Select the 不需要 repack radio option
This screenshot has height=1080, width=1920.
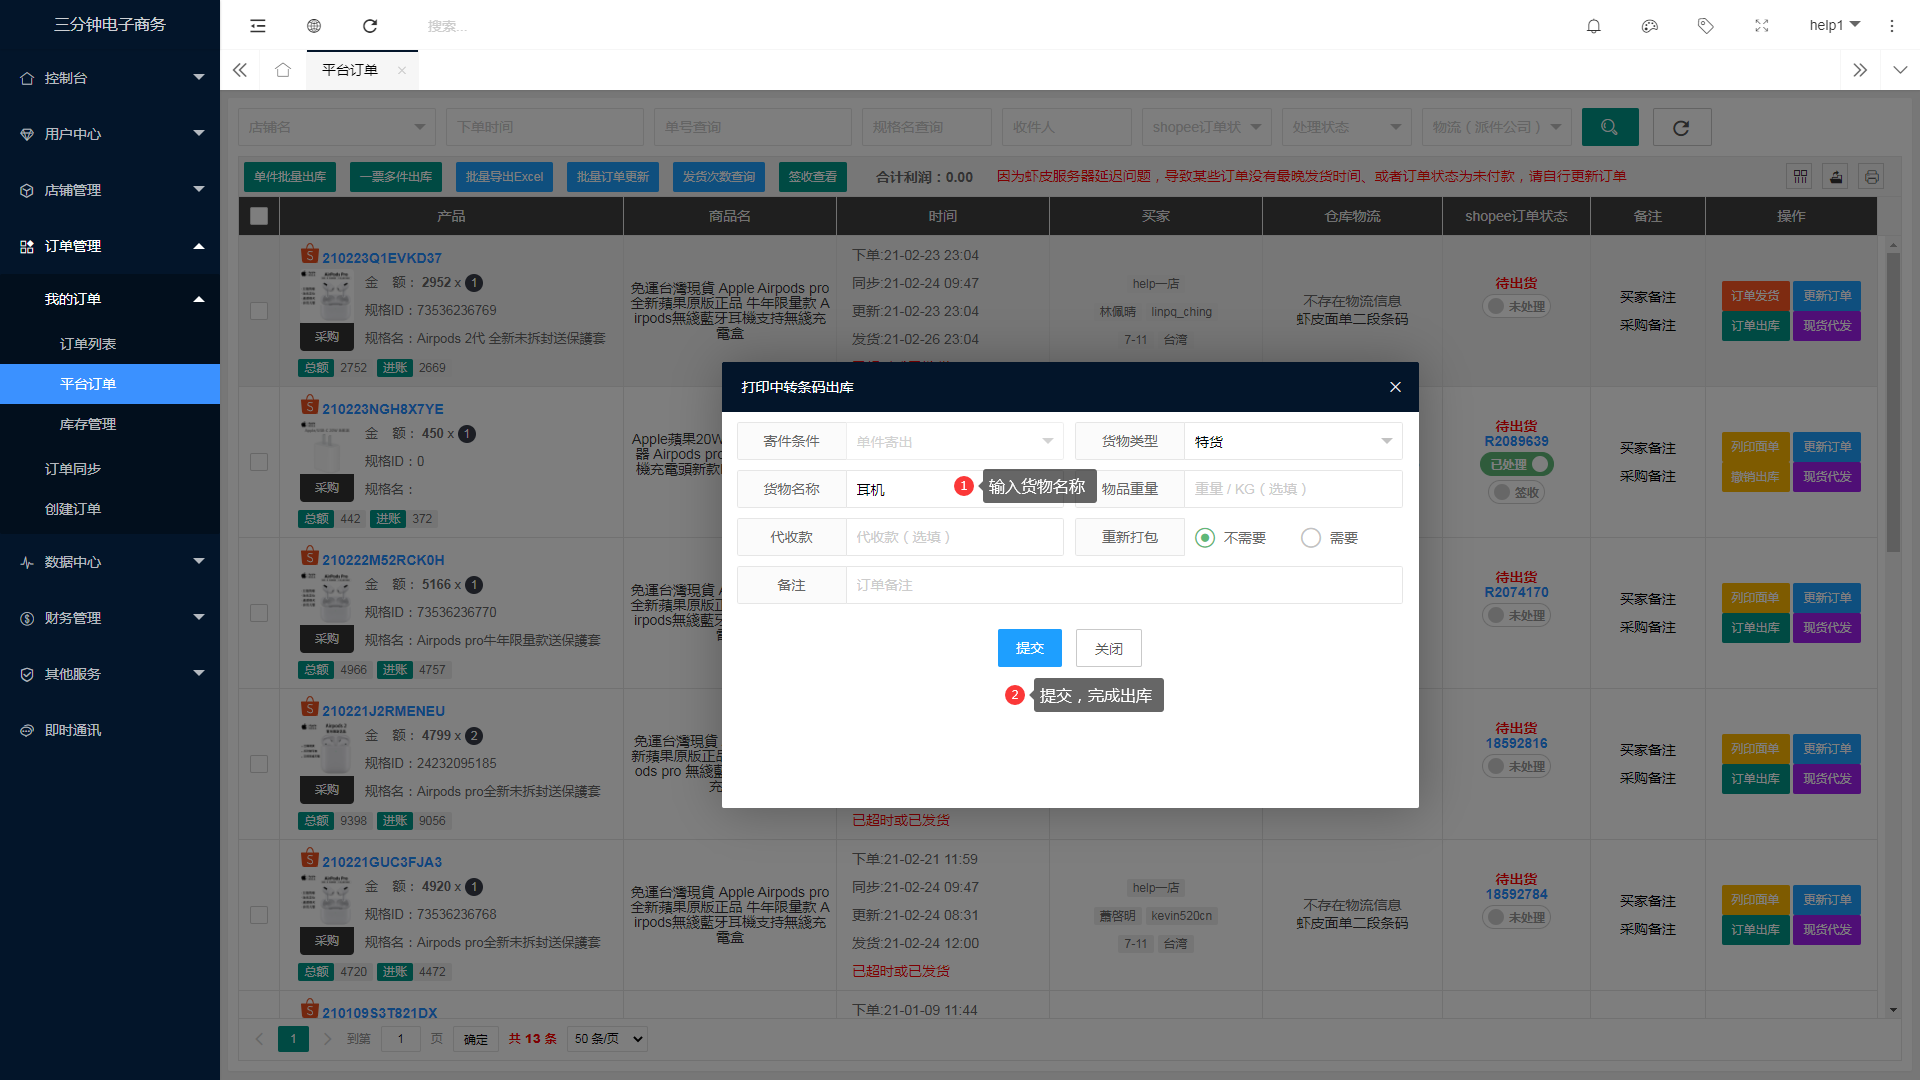1205,538
